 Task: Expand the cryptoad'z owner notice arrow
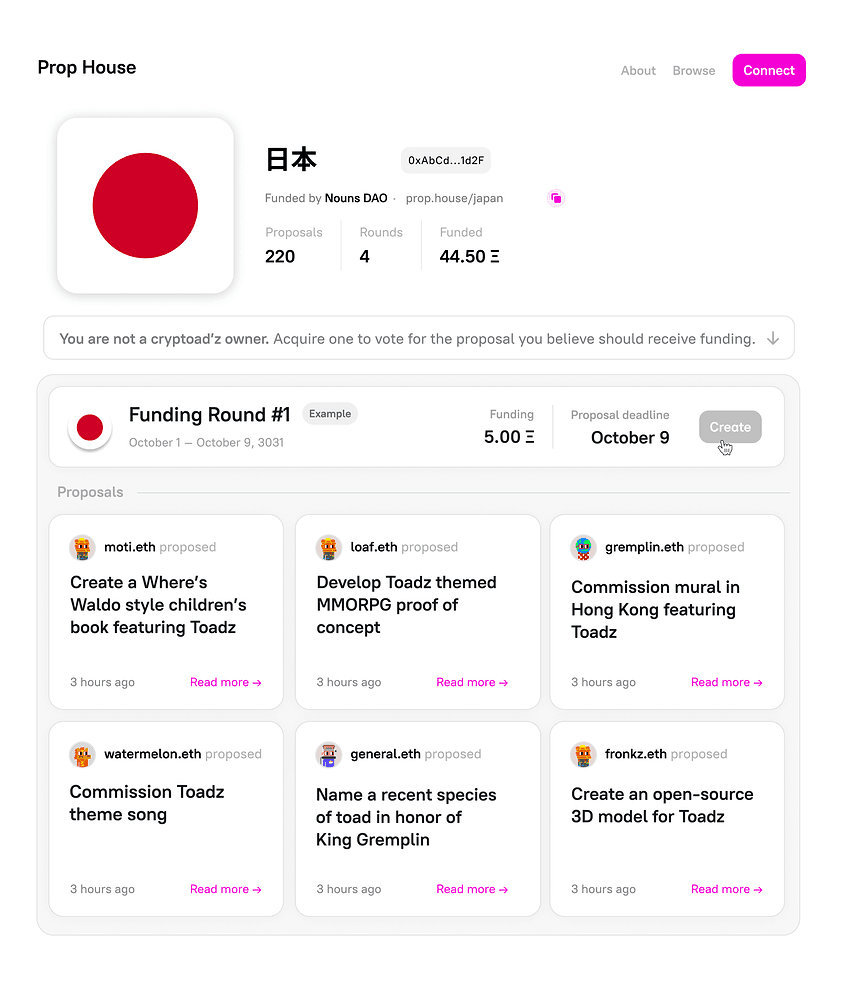pos(773,339)
